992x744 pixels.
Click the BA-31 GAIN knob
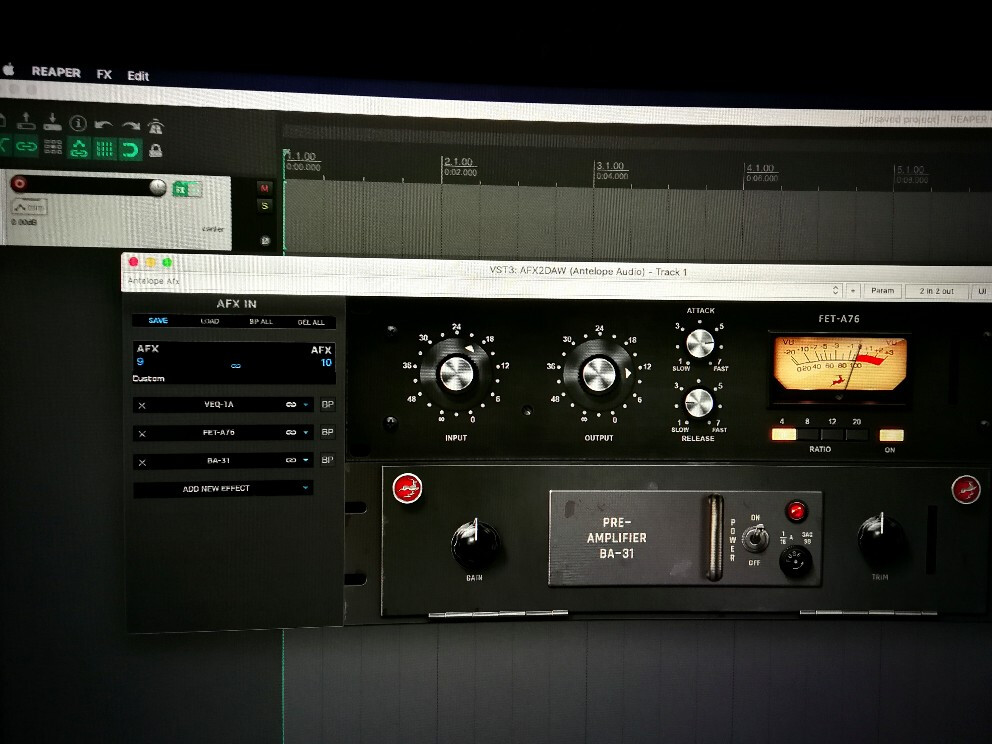pyautogui.click(x=475, y=543)
